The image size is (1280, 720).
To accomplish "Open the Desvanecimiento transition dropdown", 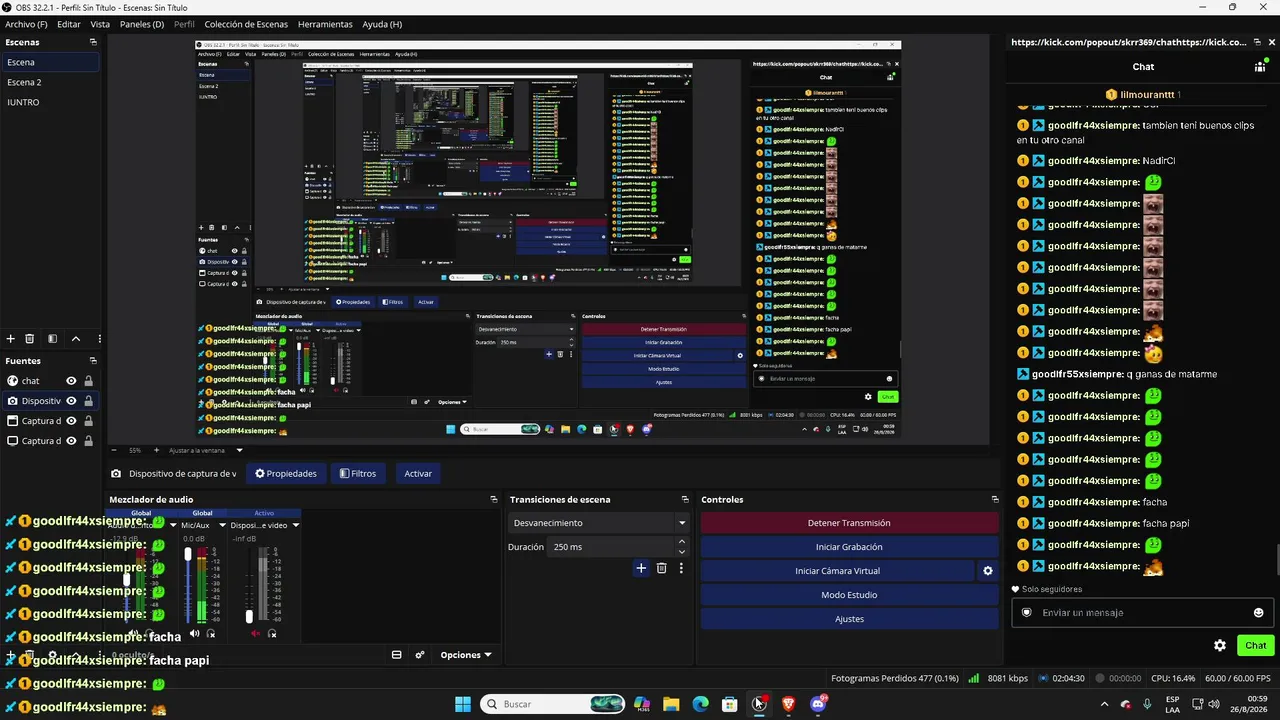I will point(599,523).
